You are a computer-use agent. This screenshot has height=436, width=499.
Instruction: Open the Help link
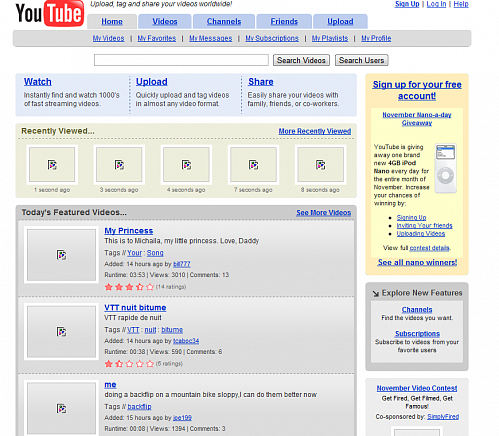[461, 4]
